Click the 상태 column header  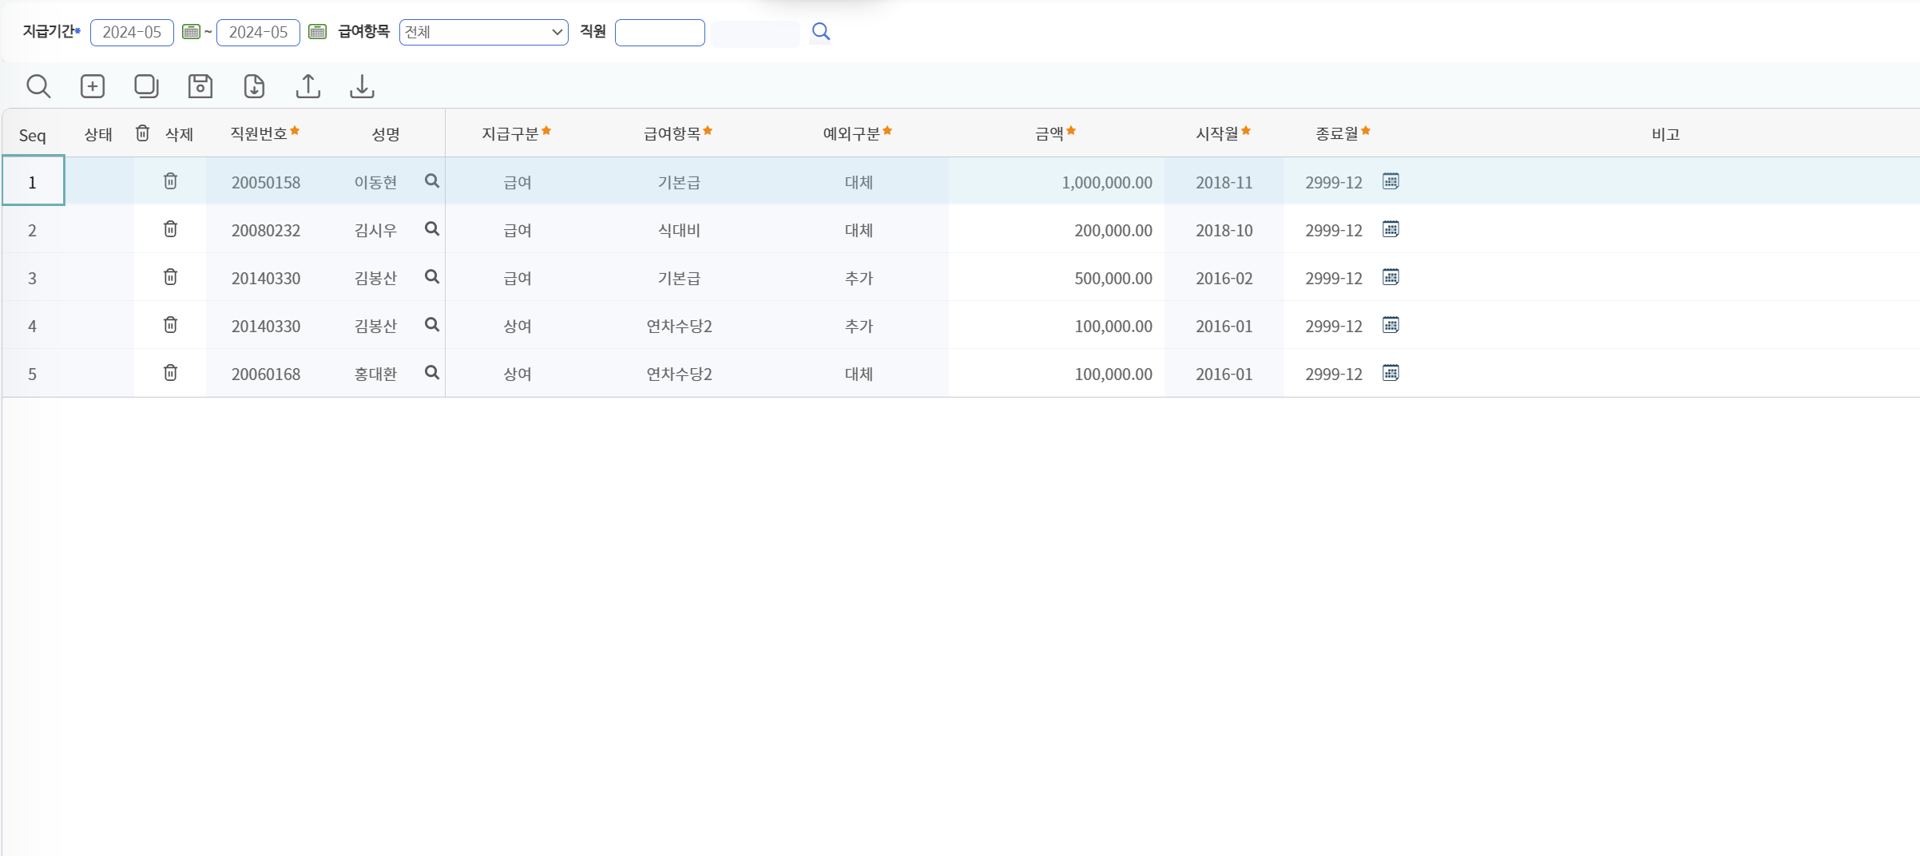pos(98,134)
